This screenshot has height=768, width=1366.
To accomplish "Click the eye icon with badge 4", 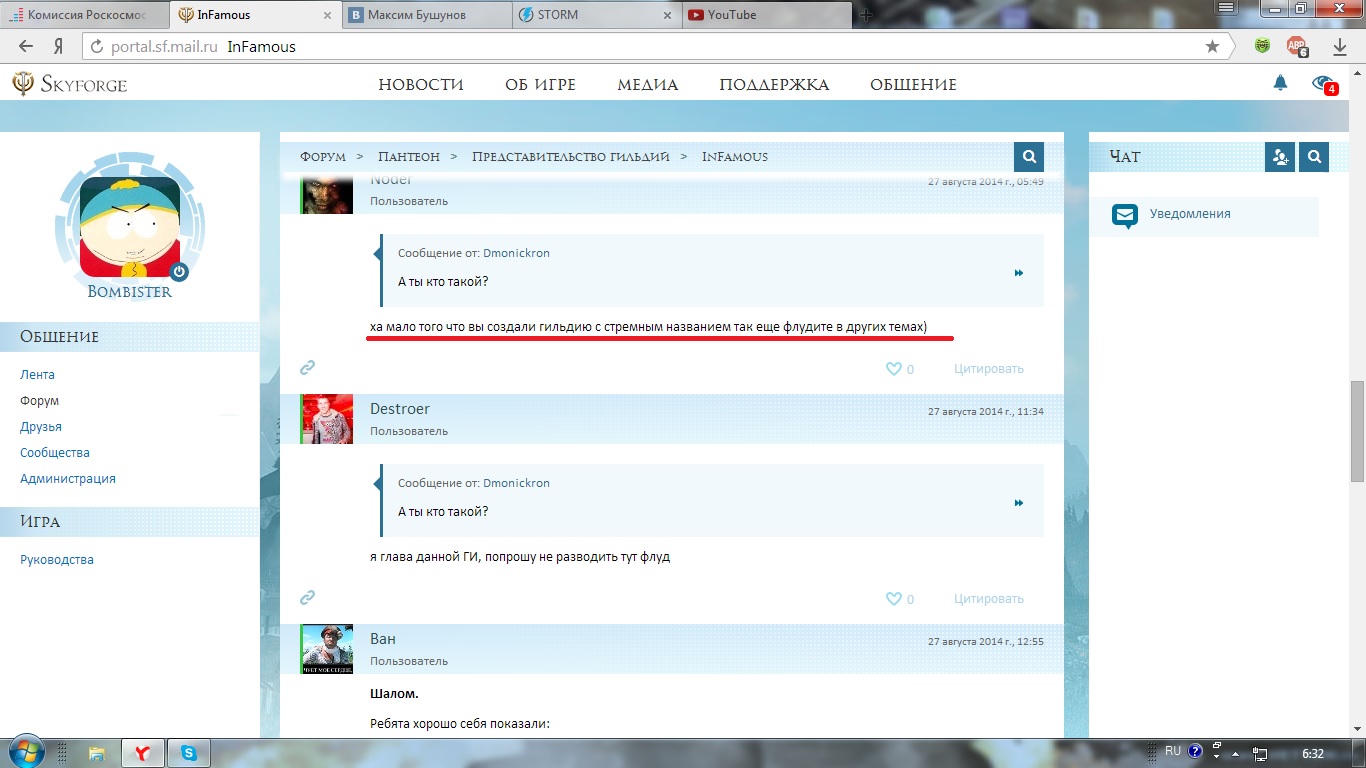I will 1324,84.
